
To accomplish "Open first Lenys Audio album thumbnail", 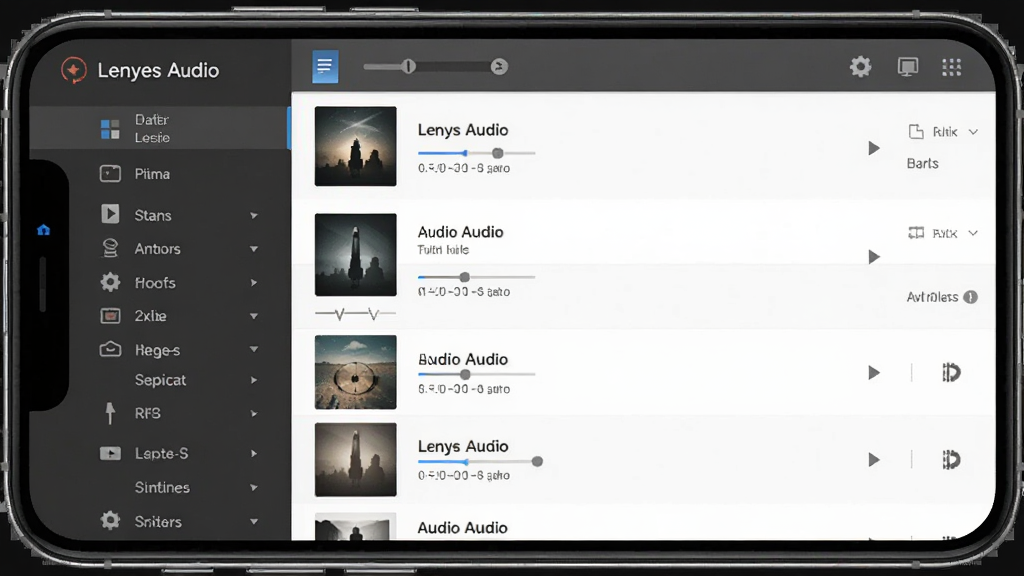I will point(355,146).
